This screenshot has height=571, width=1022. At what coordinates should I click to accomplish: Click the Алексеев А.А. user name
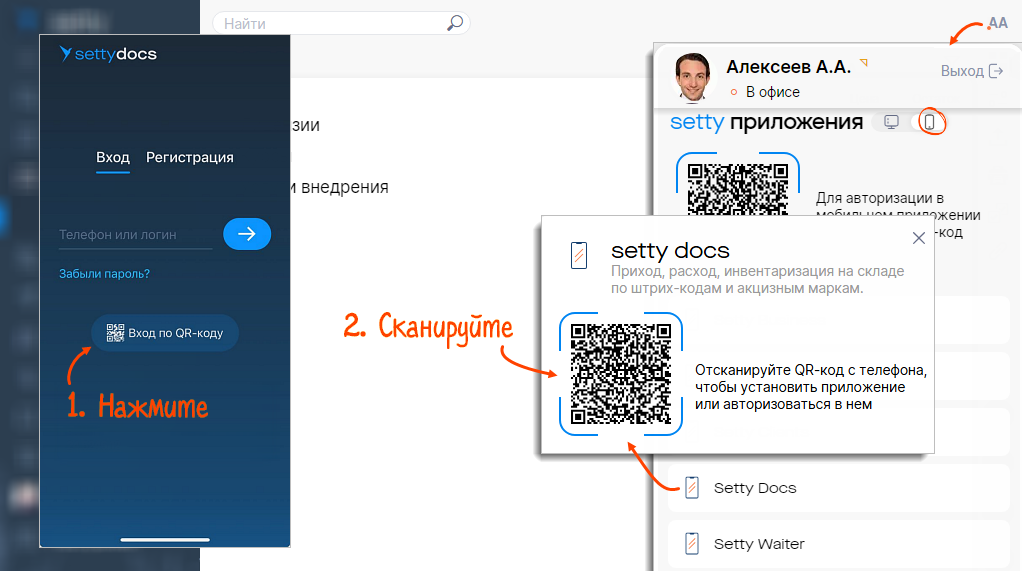[789, 67]
